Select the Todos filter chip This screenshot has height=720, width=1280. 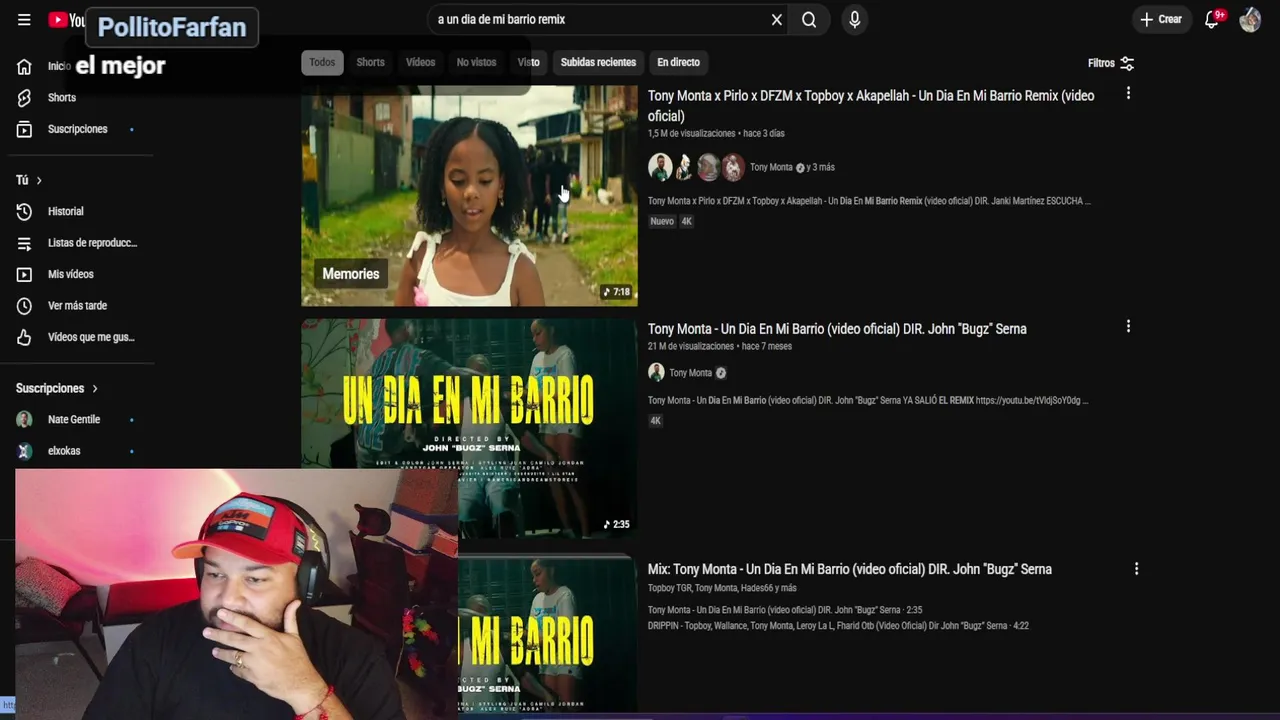point(322,62)
